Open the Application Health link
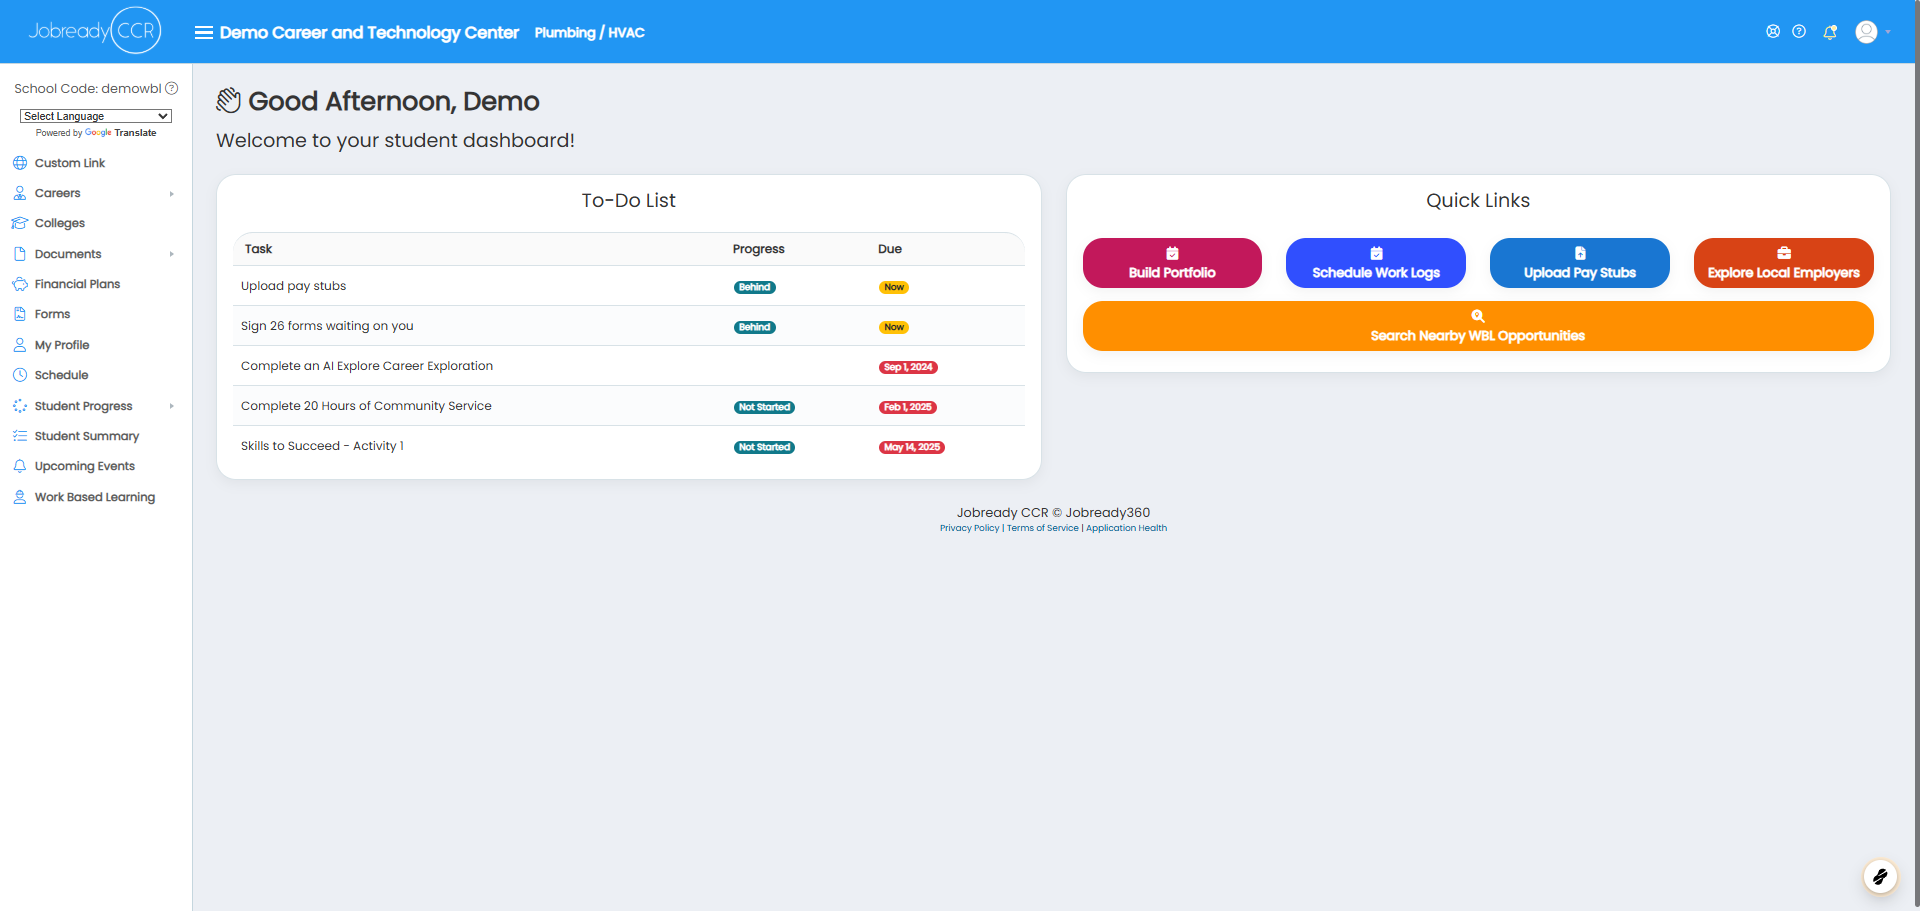 (x=1126, y=528)
